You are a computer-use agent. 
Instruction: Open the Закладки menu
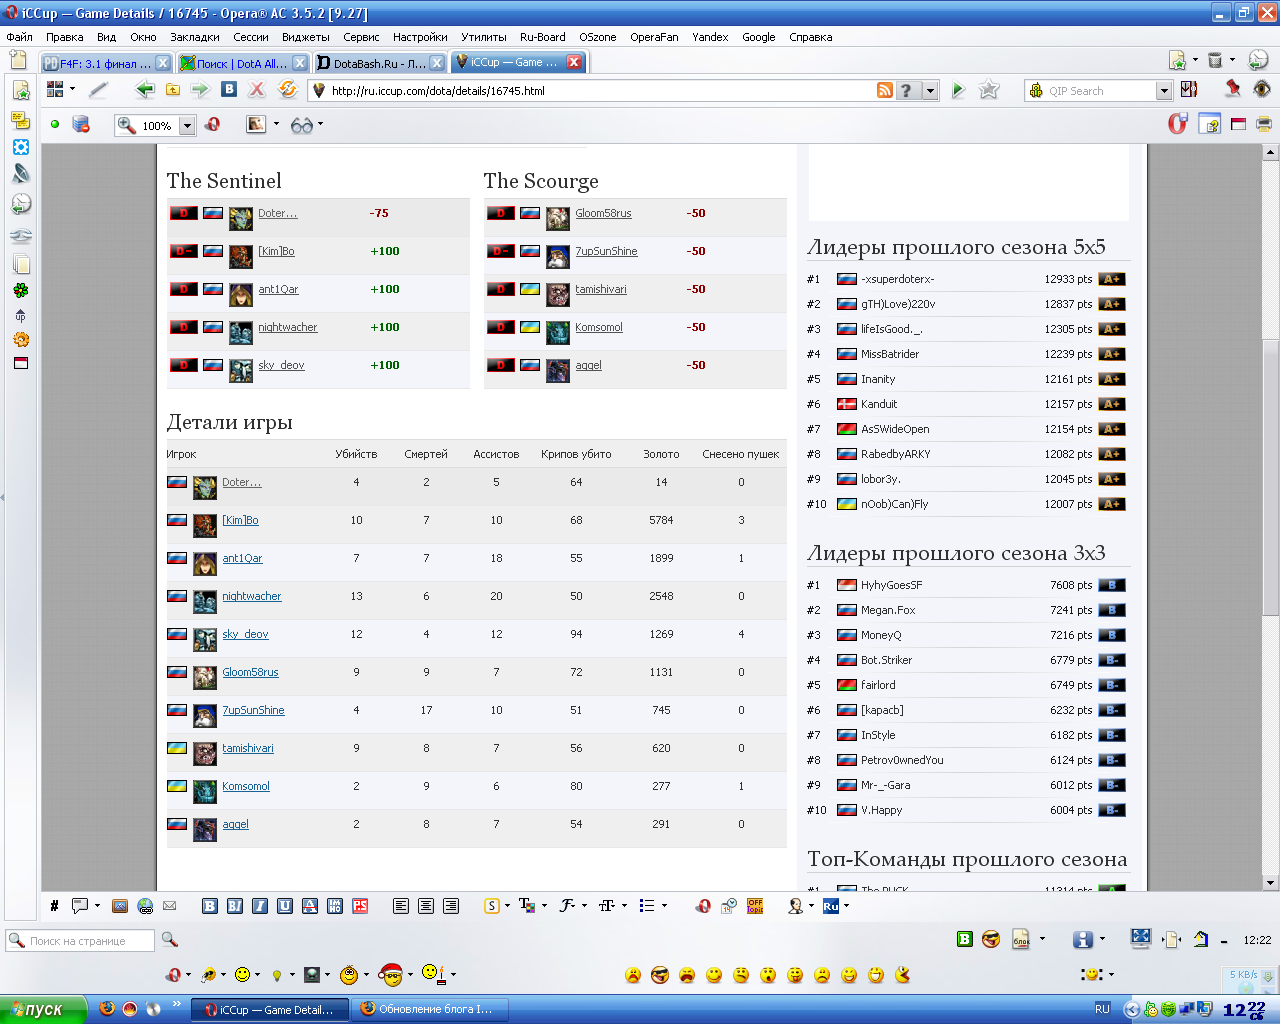tap(194, 37)
